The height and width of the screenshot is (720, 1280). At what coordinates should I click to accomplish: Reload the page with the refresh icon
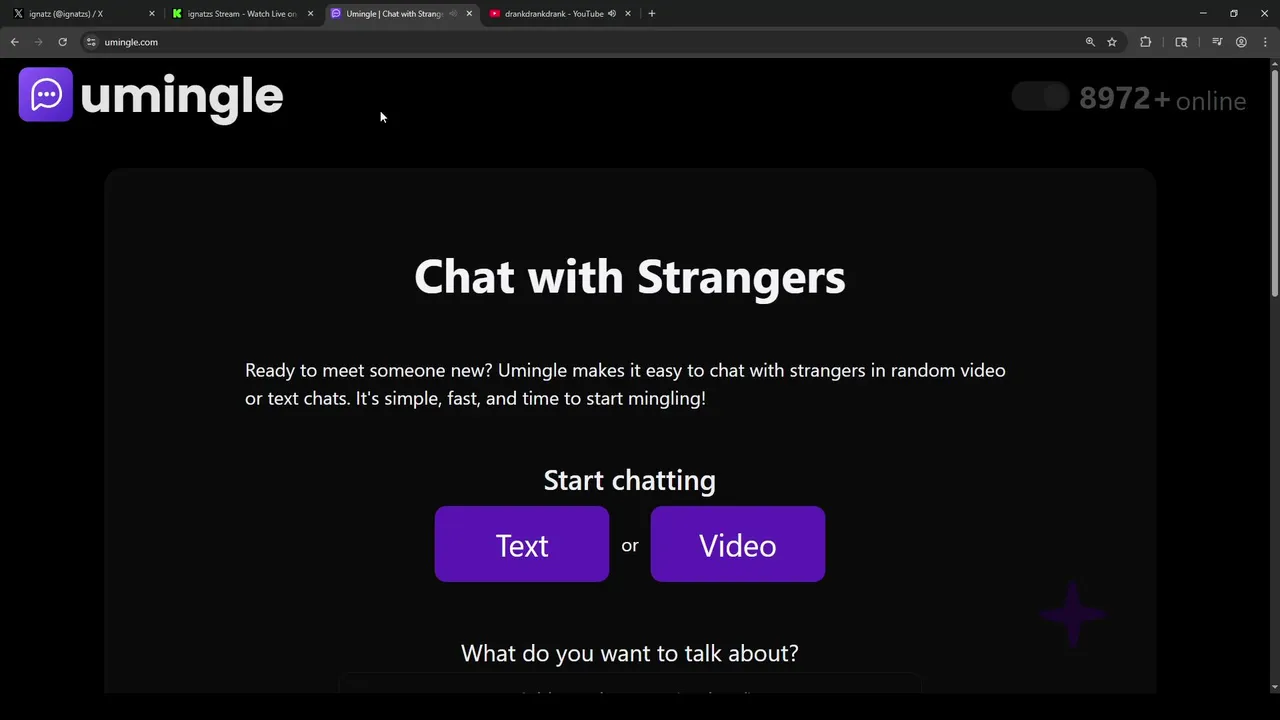tap(62, 42)
